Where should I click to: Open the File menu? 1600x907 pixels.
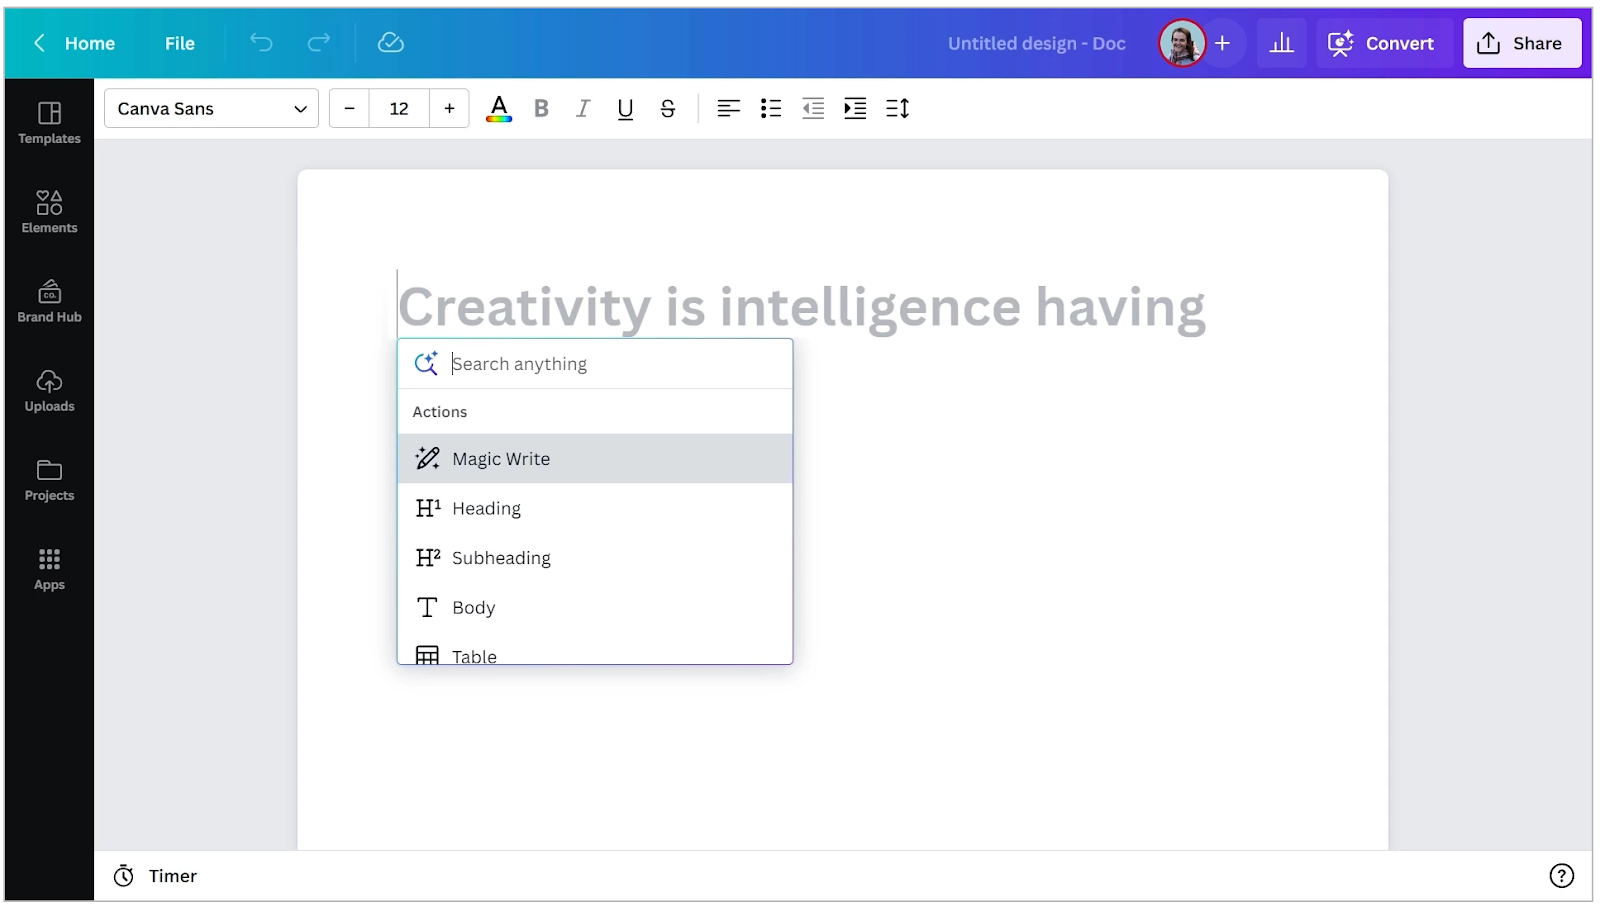(180, 43)
